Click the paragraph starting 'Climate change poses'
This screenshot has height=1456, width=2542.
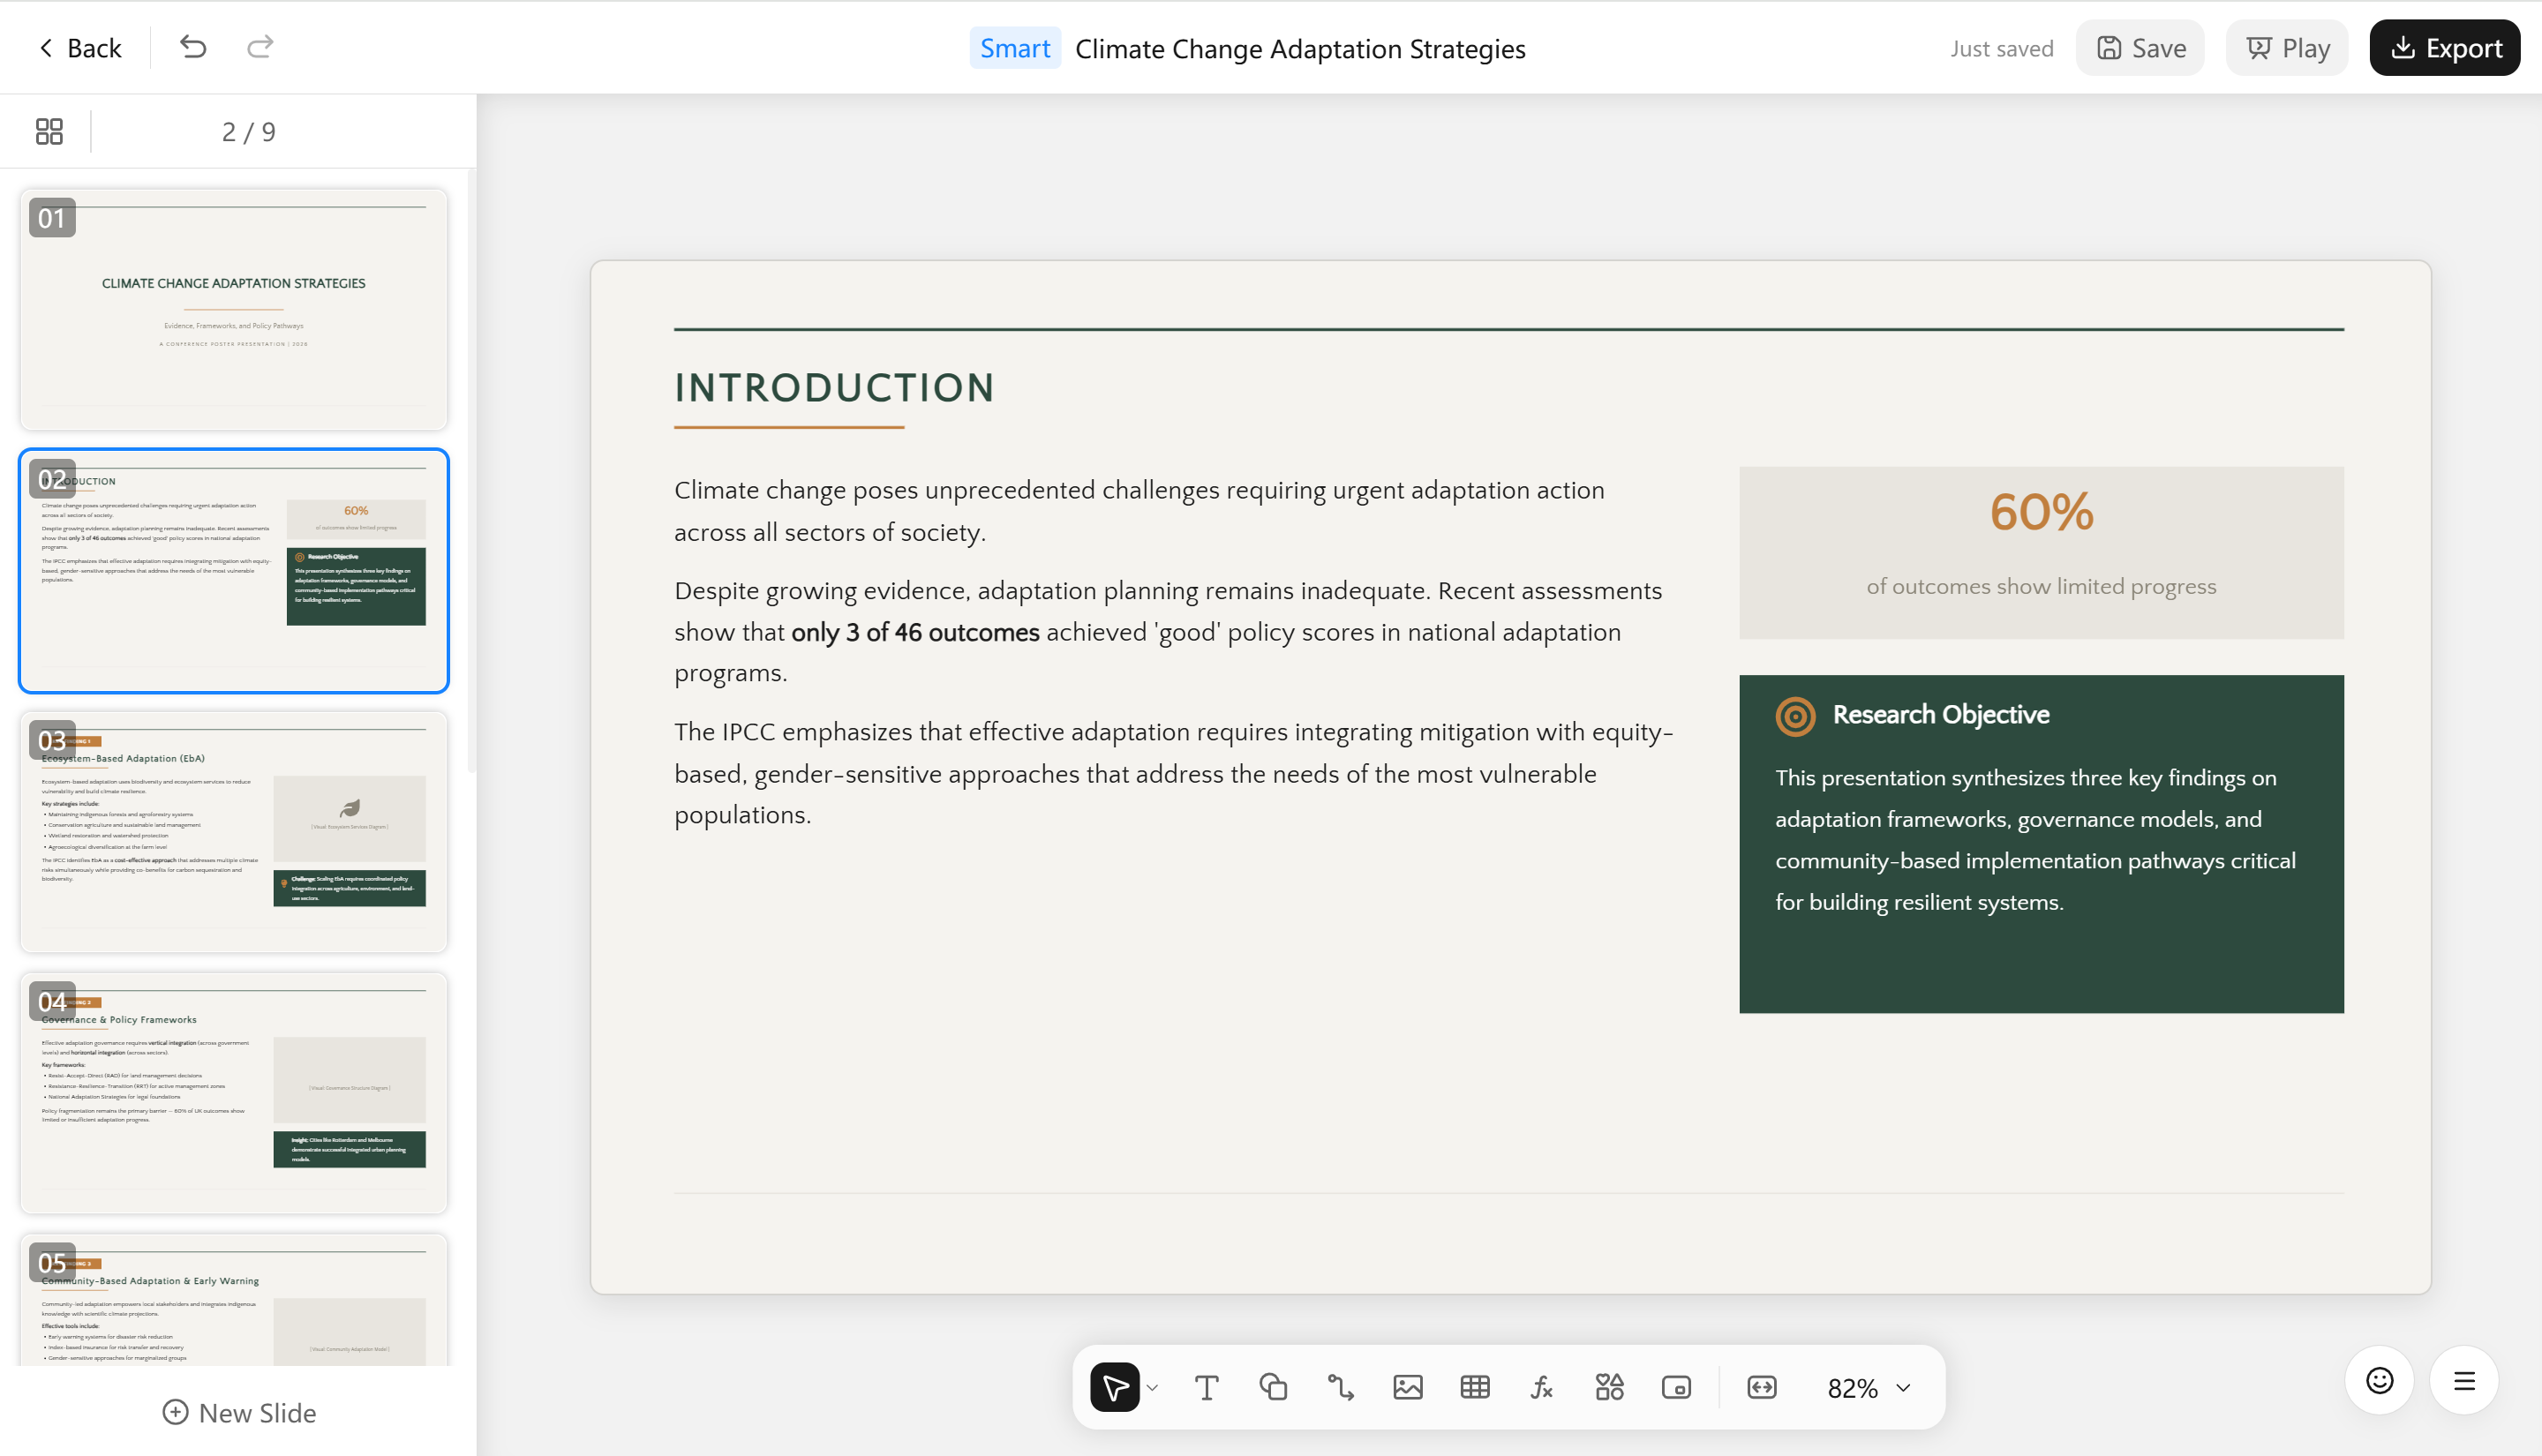click(x=1140, y=511)
